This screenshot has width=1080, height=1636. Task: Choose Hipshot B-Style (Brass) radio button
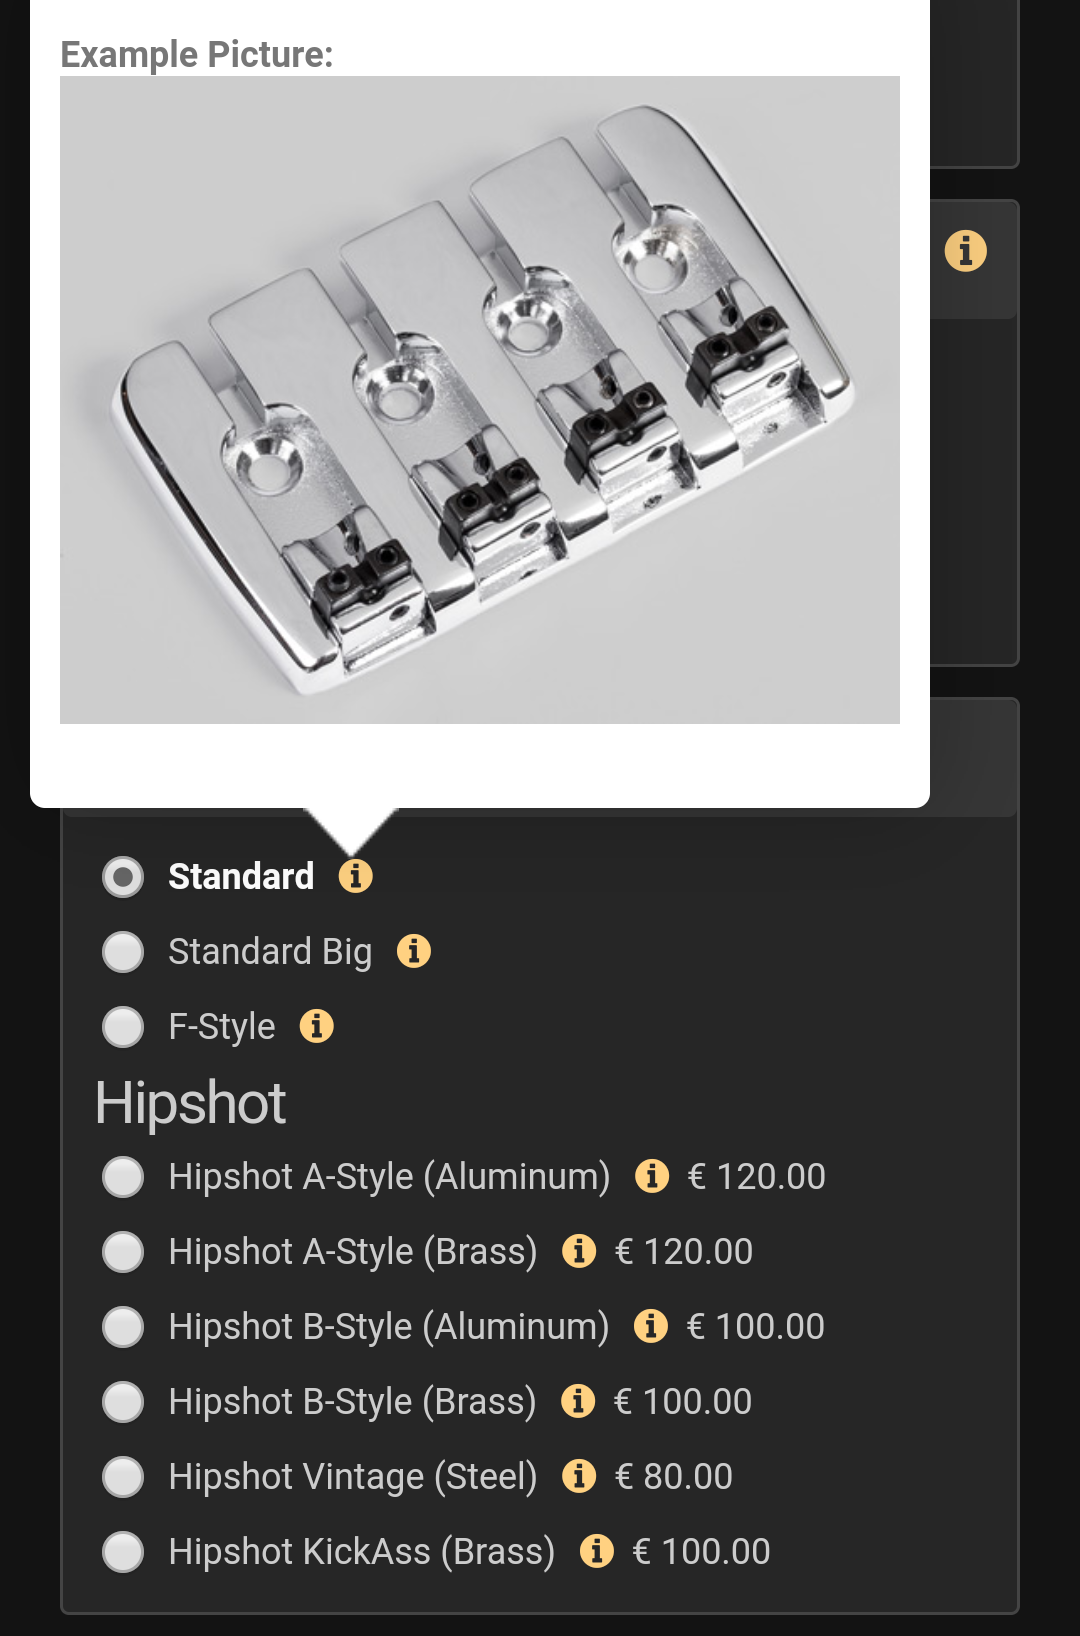pyautogui.click(x=123, y=1402)
